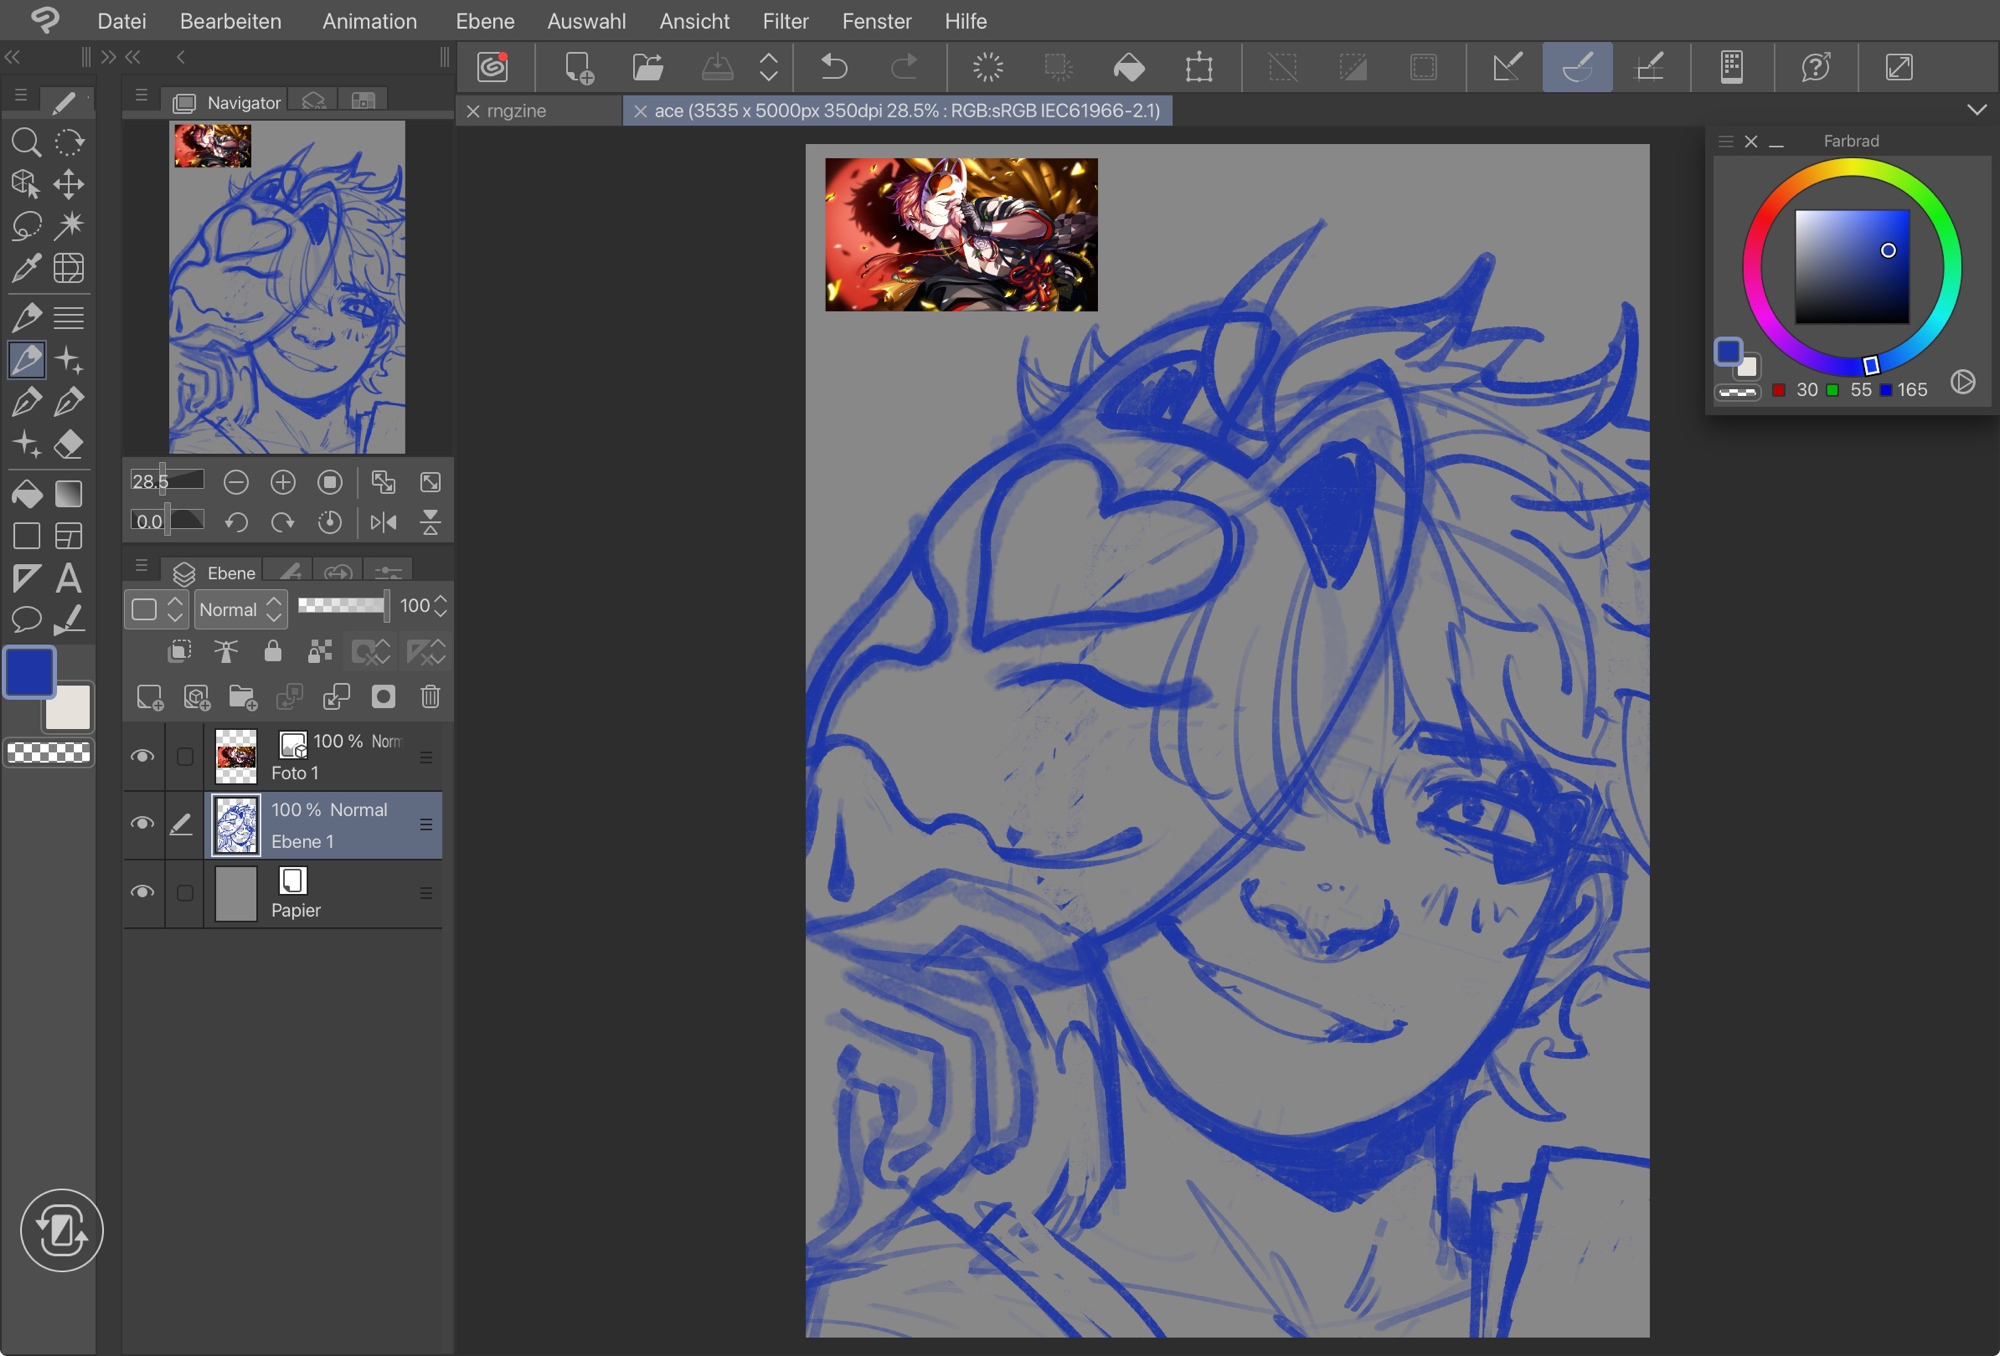This screenshot has height=1356, width=2000.
Task: Open the Normal blend mode dropdown
Action: point(240,609)
